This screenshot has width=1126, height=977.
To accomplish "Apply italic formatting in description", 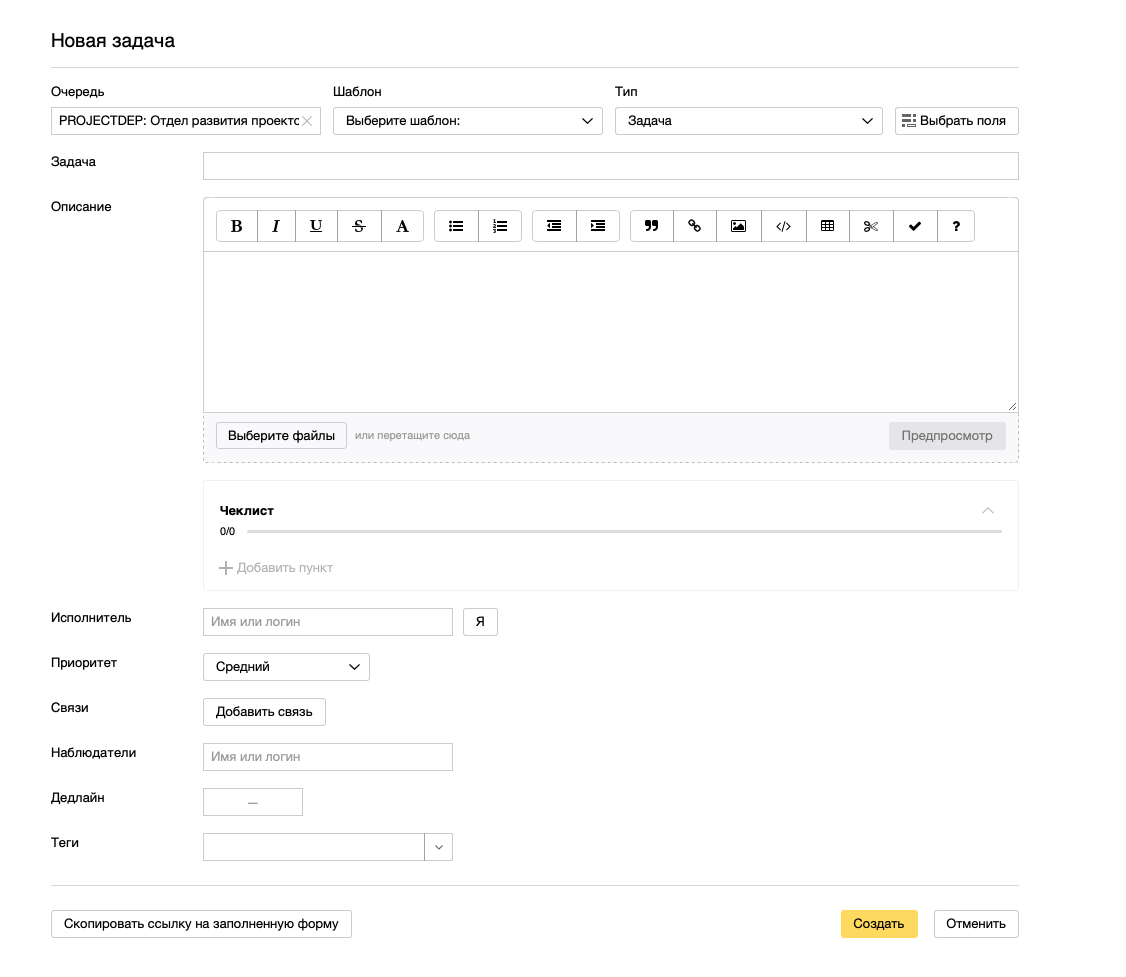I will [x=276, y=226].
